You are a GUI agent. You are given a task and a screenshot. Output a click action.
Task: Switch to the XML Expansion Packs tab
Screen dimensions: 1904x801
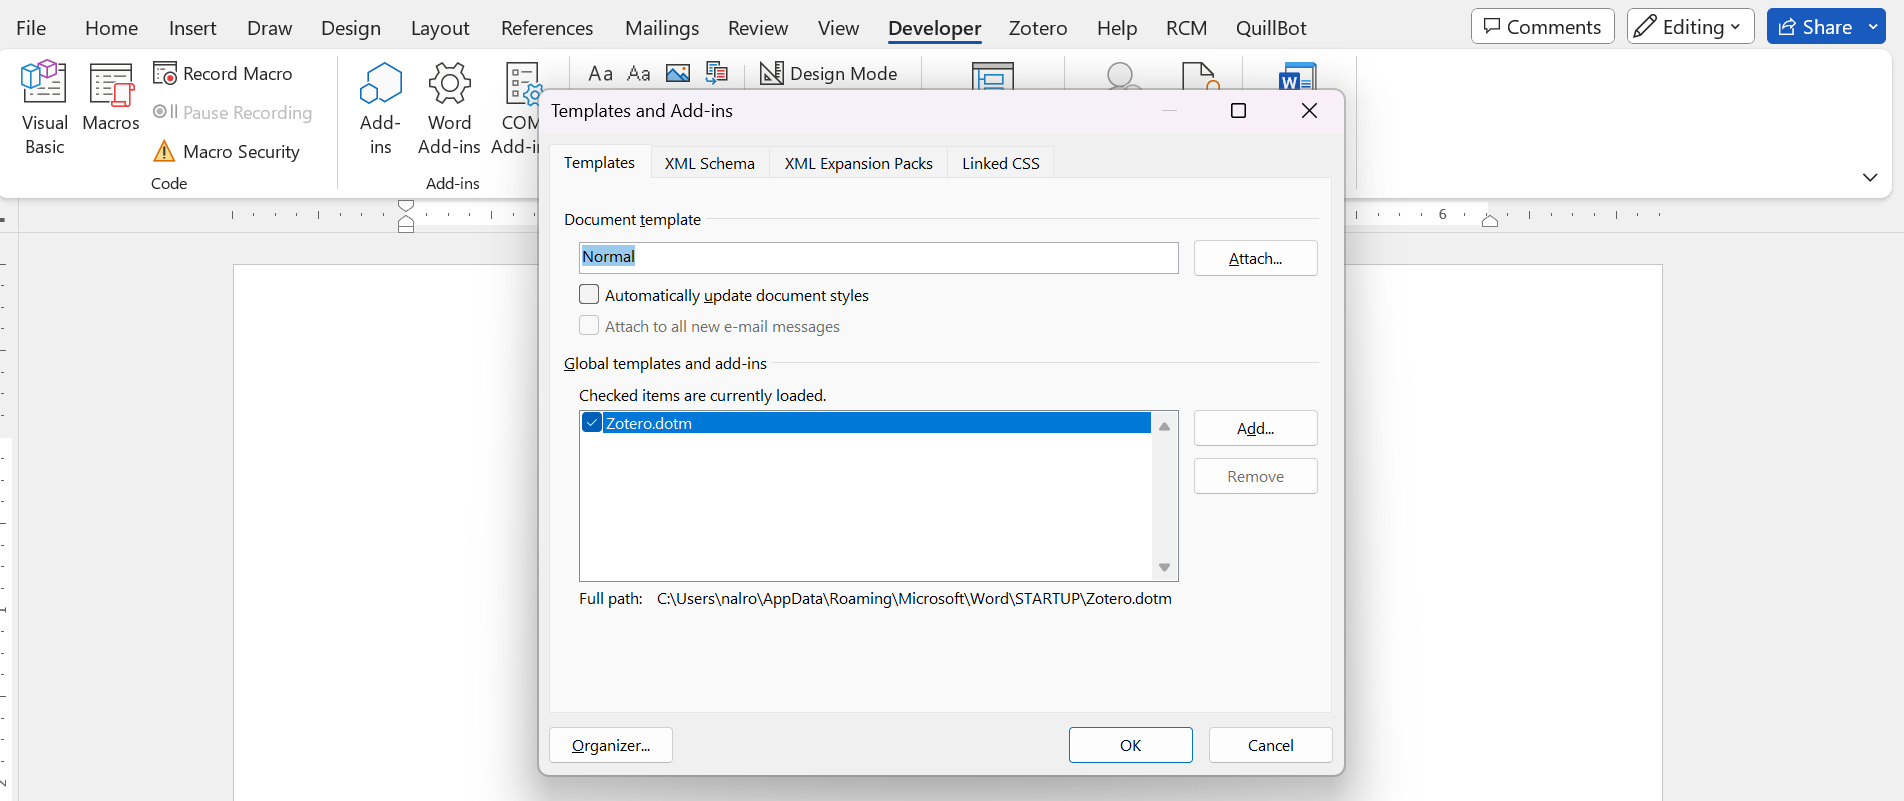858,163
